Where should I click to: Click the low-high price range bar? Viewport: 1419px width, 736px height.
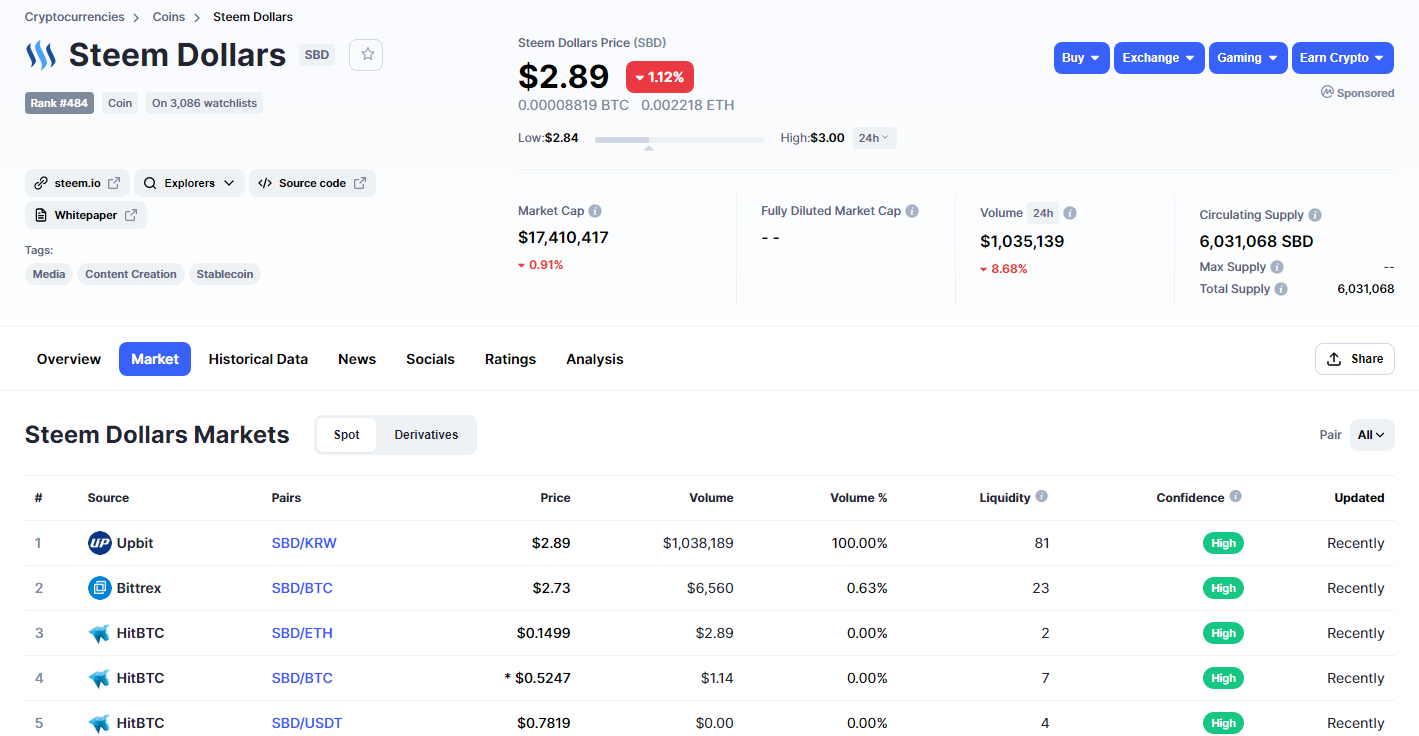[x=680, y=140]
